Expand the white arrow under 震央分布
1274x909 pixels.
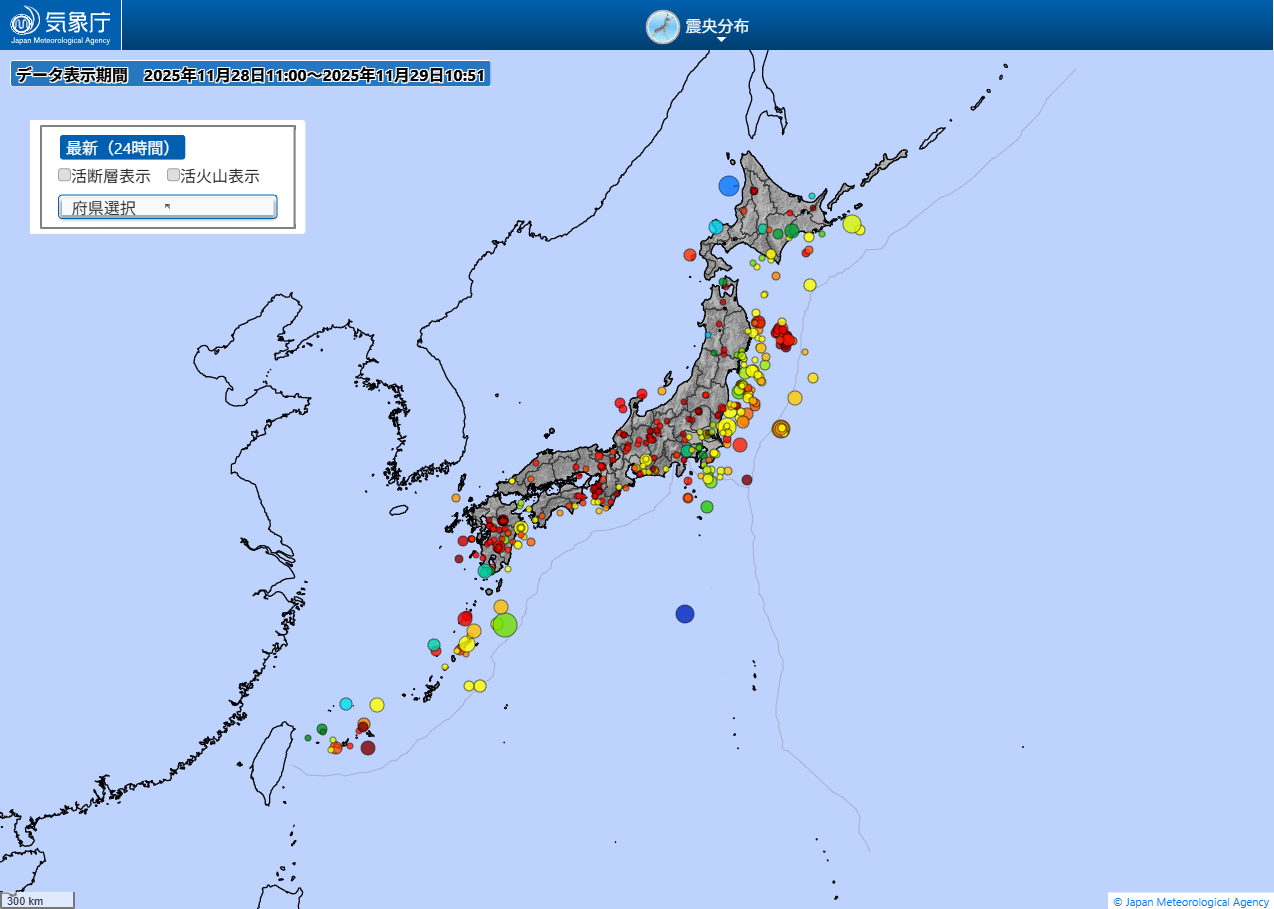point(721,40)
